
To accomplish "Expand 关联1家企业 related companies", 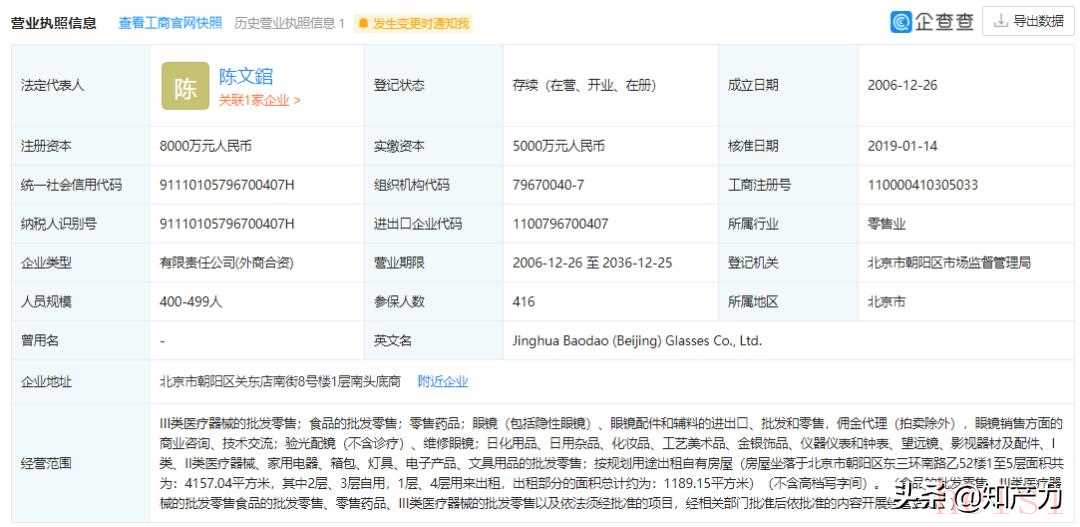I will click(260, 100).
